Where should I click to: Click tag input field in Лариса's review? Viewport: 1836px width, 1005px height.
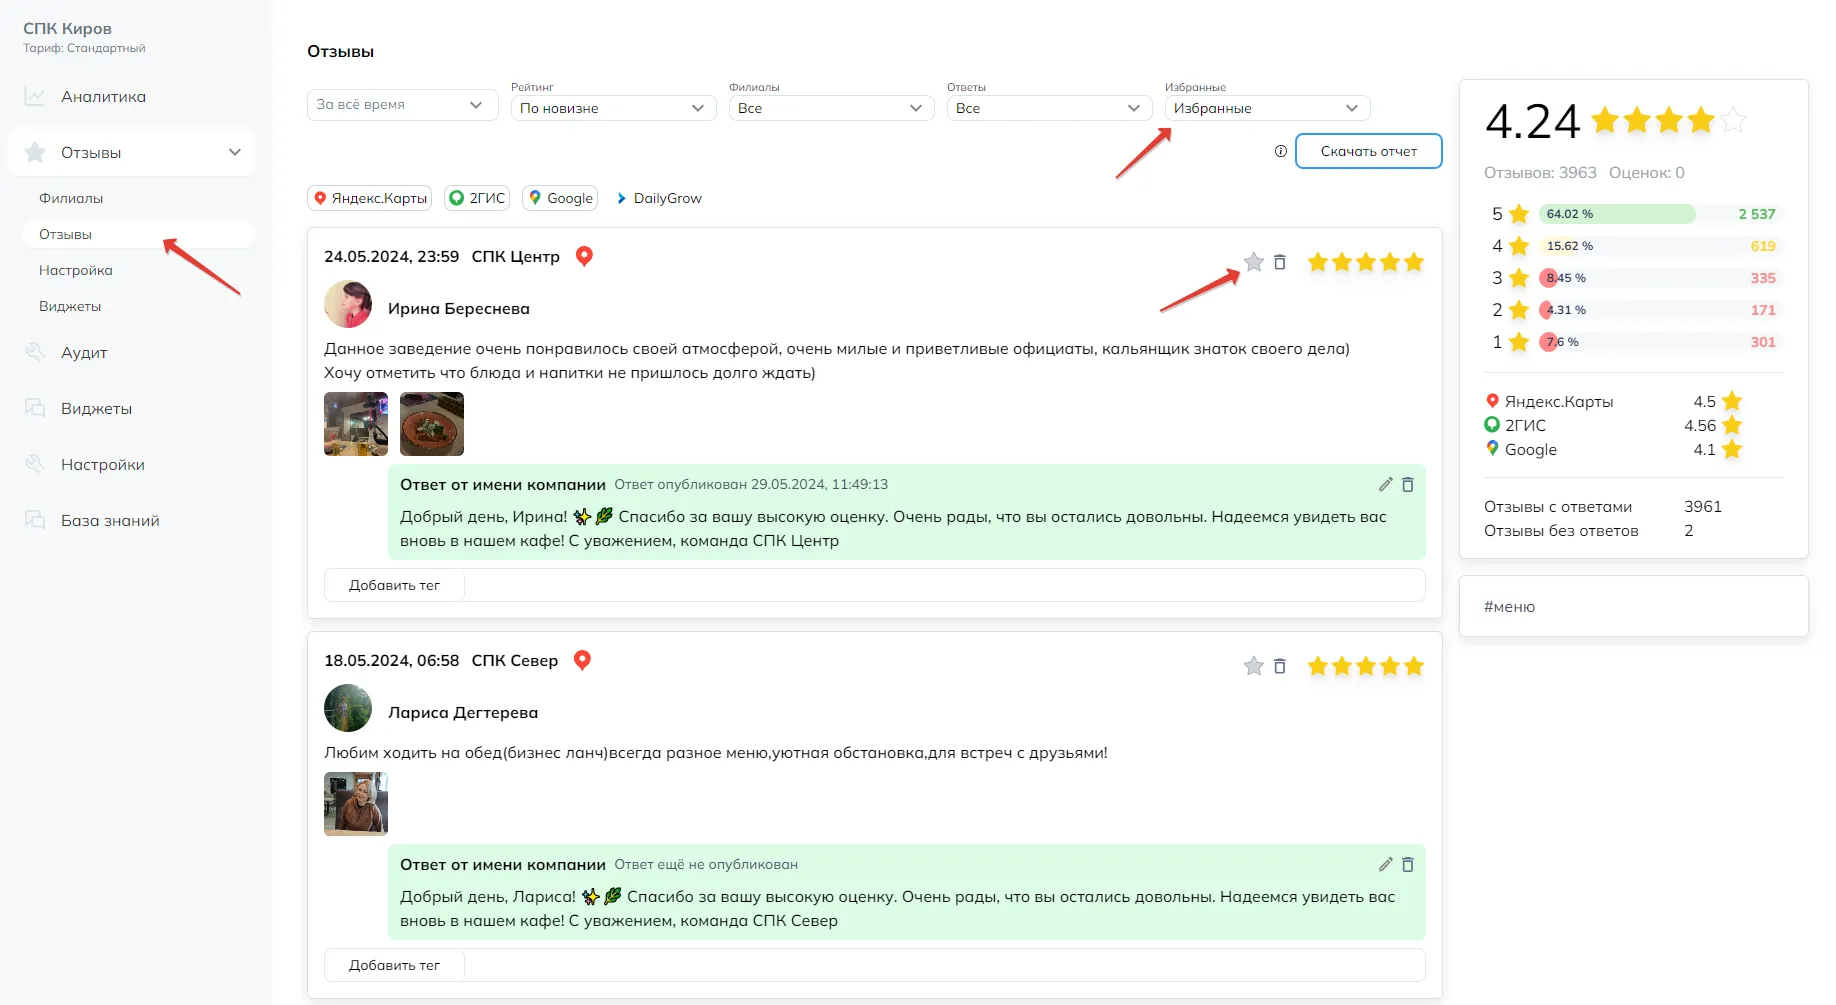click(x=945, y=965)
